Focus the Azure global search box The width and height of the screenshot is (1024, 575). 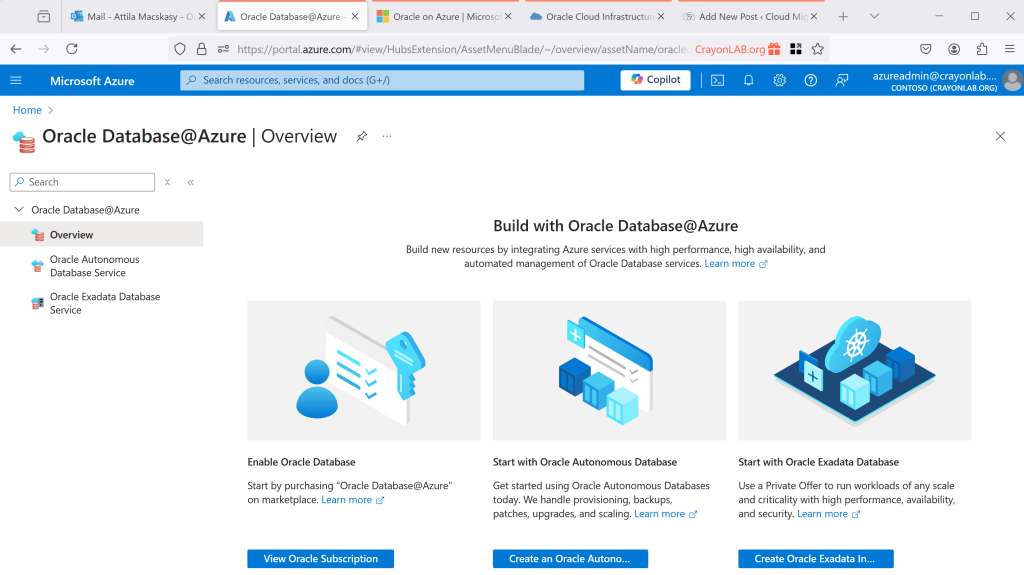382,80
